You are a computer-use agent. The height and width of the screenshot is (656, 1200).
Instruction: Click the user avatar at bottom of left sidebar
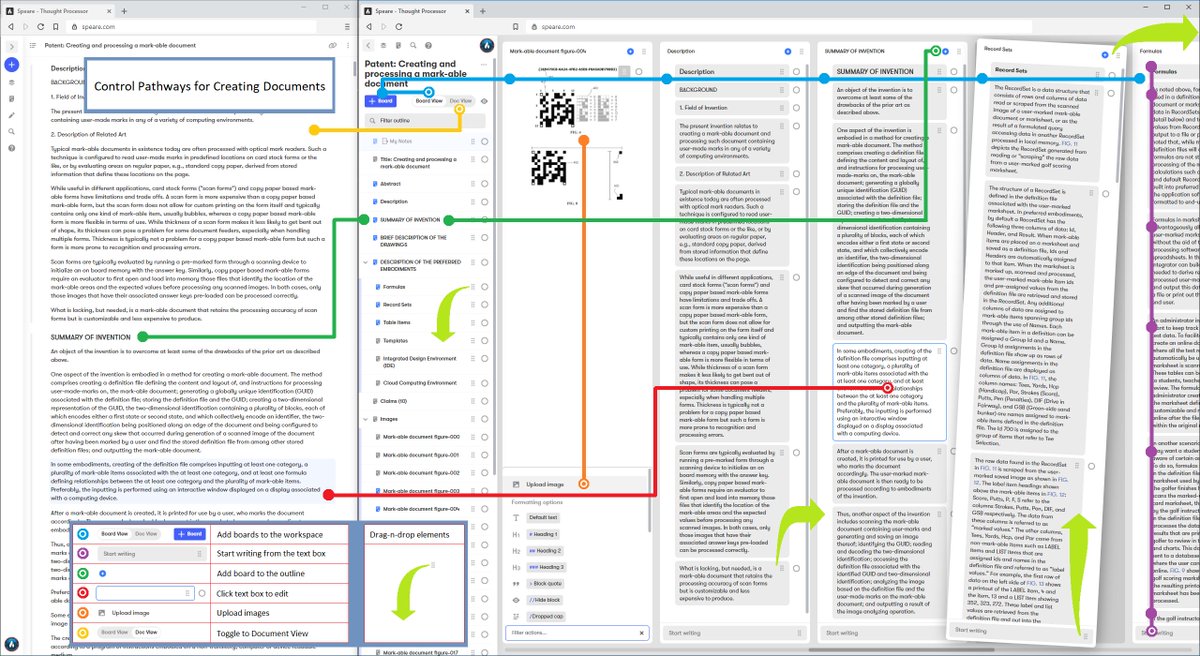click(10, 643)
